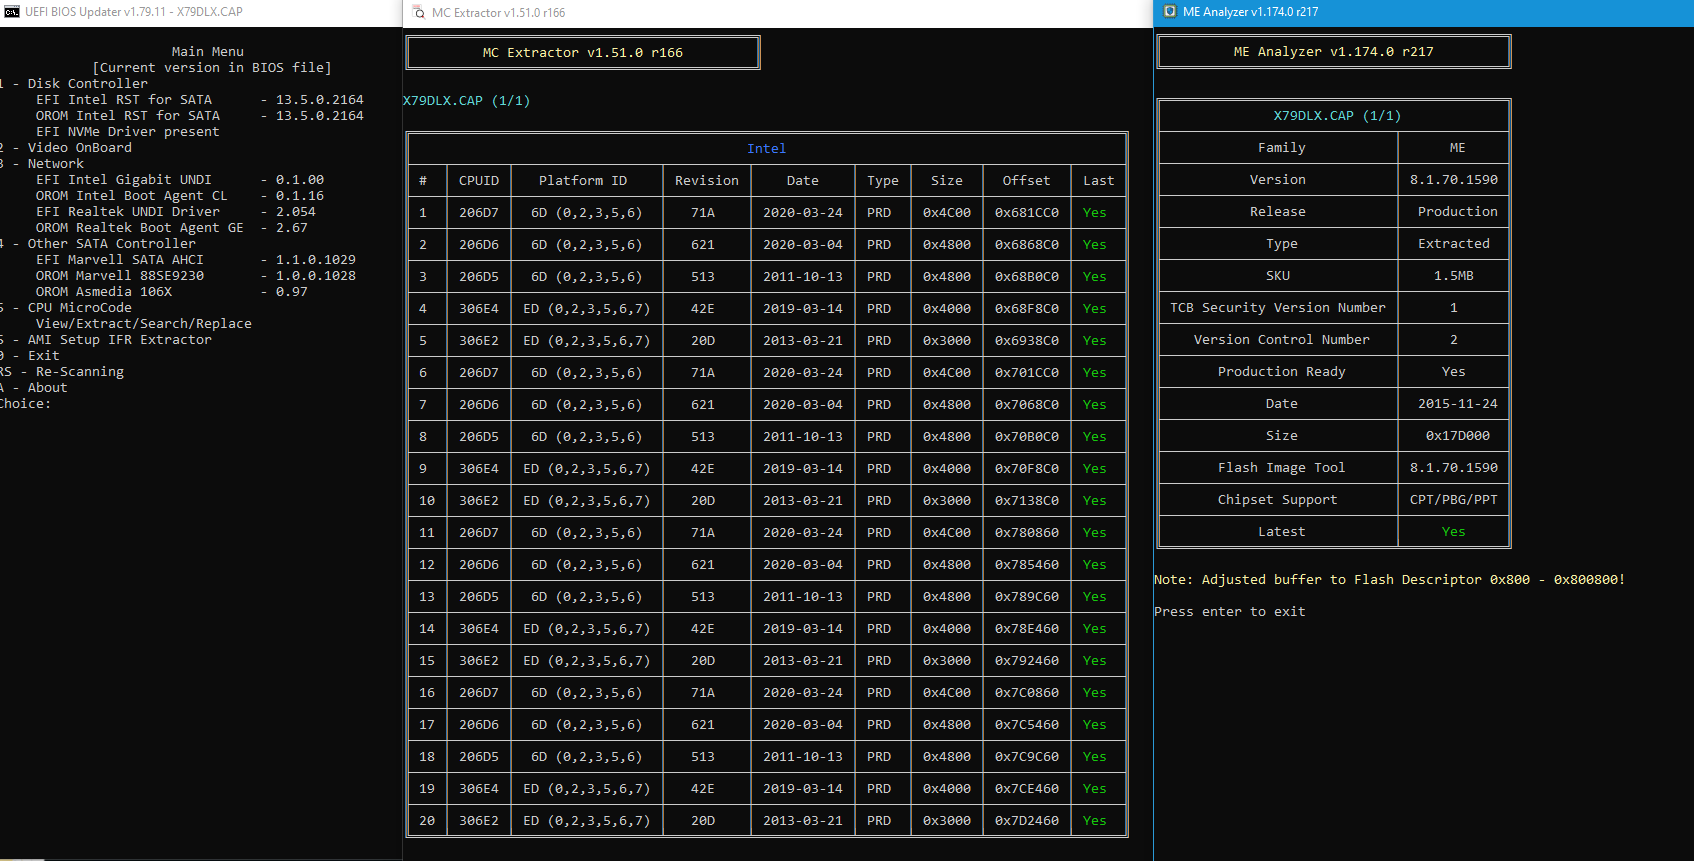Click the Extracted type value
The width and height of the screenshot is (1694, 861).
coord(1454,244)
